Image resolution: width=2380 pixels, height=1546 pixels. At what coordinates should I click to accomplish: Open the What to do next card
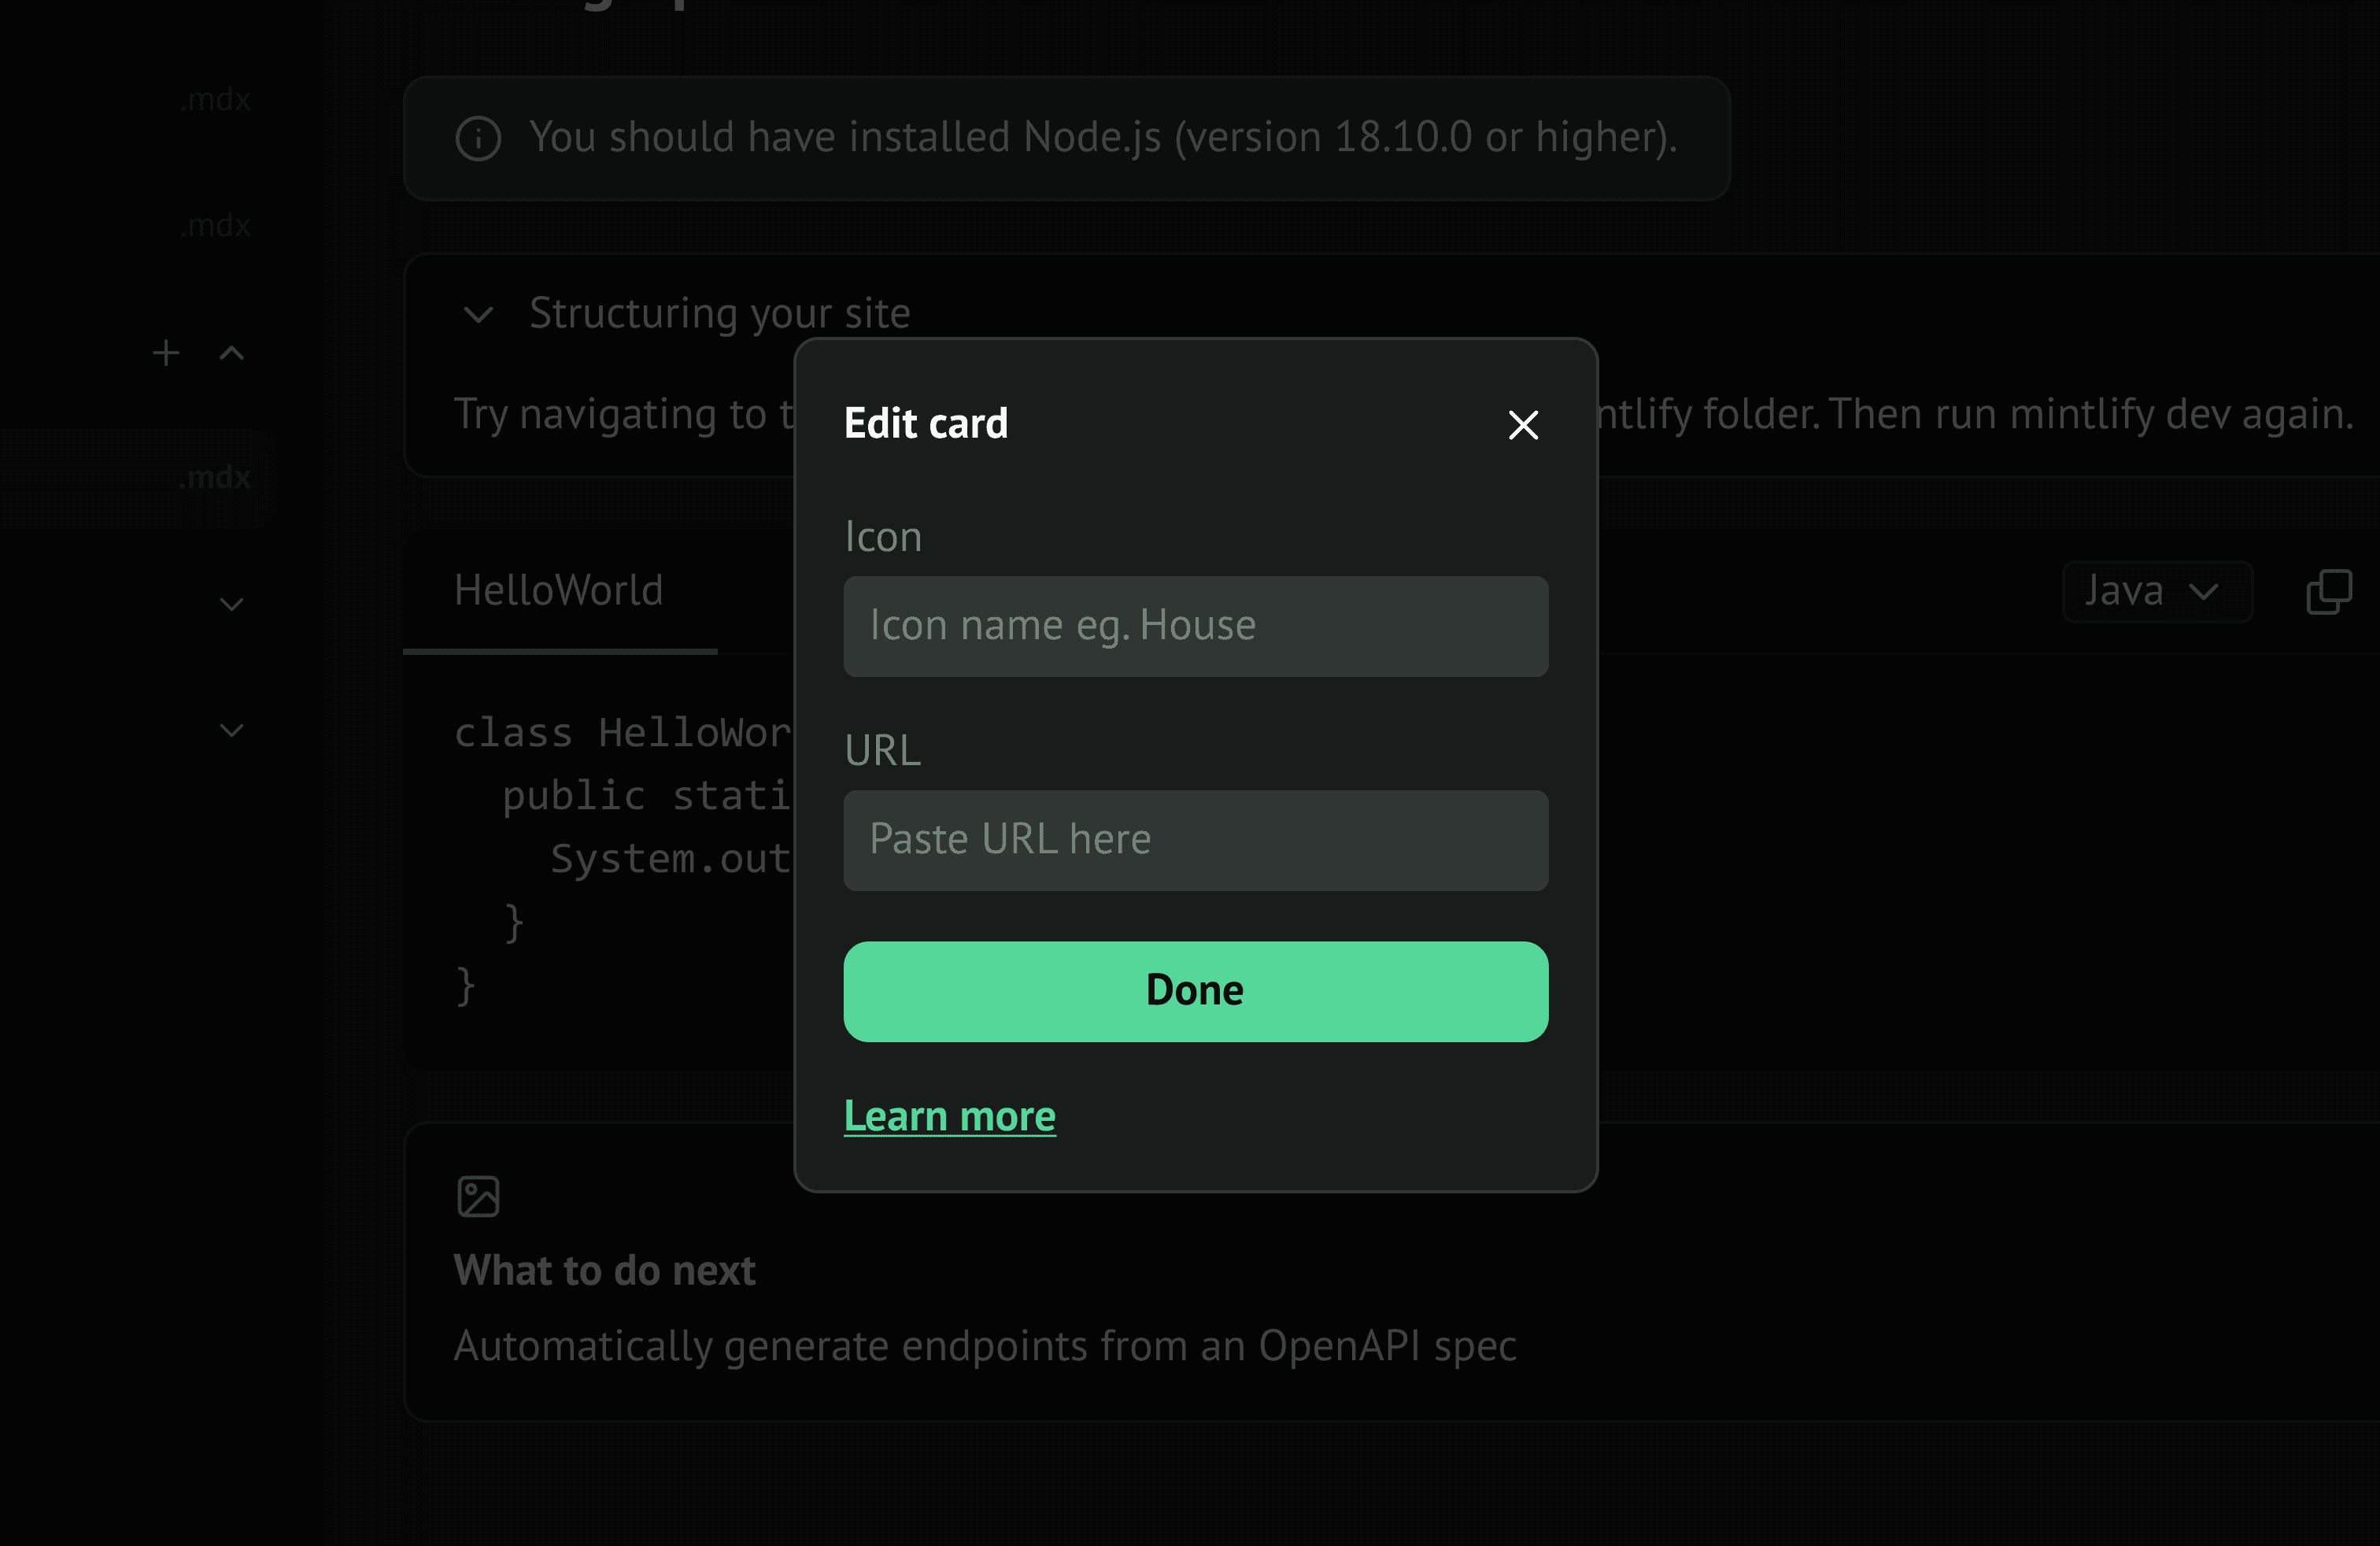coord(604,1270)
